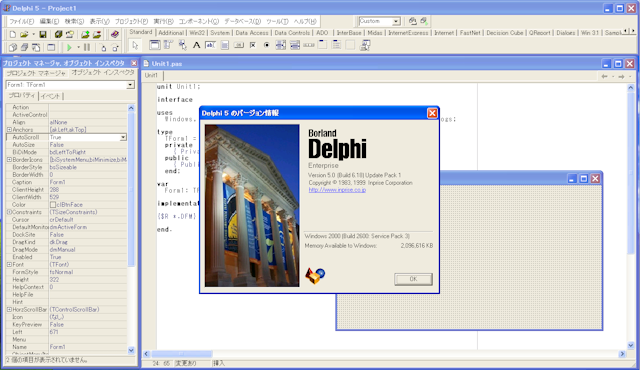Select the arrow pointer palette tool
This screenshot has width=640, height=370.
[135, 45]
